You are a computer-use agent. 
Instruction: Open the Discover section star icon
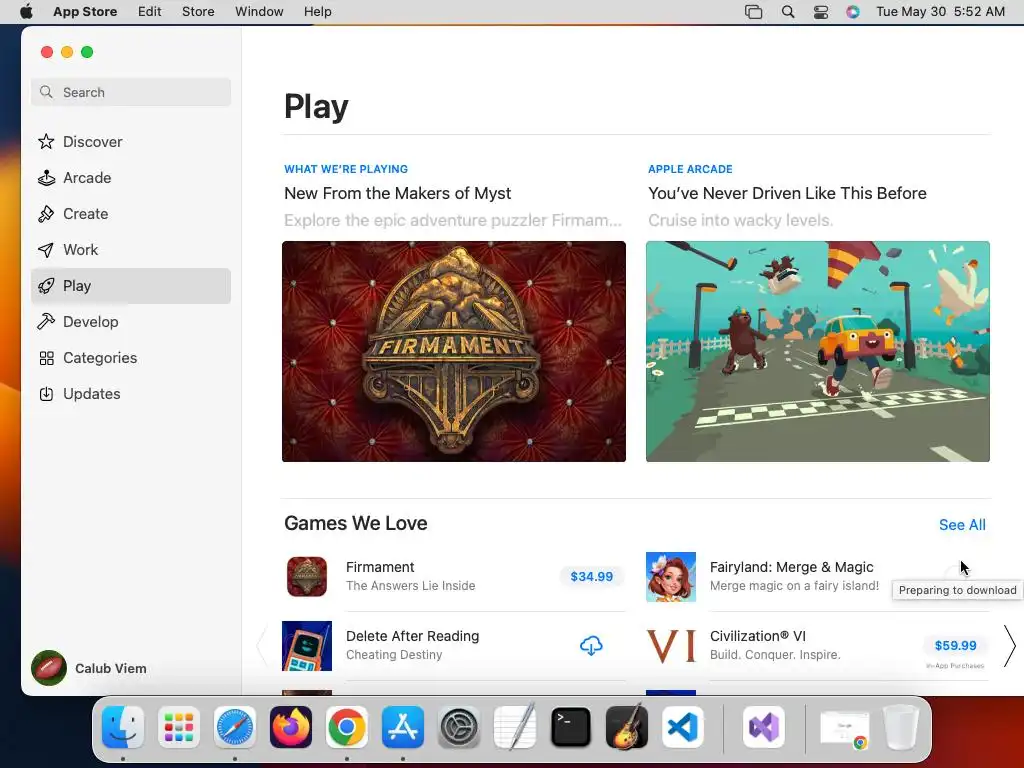[x=46, y=142]
